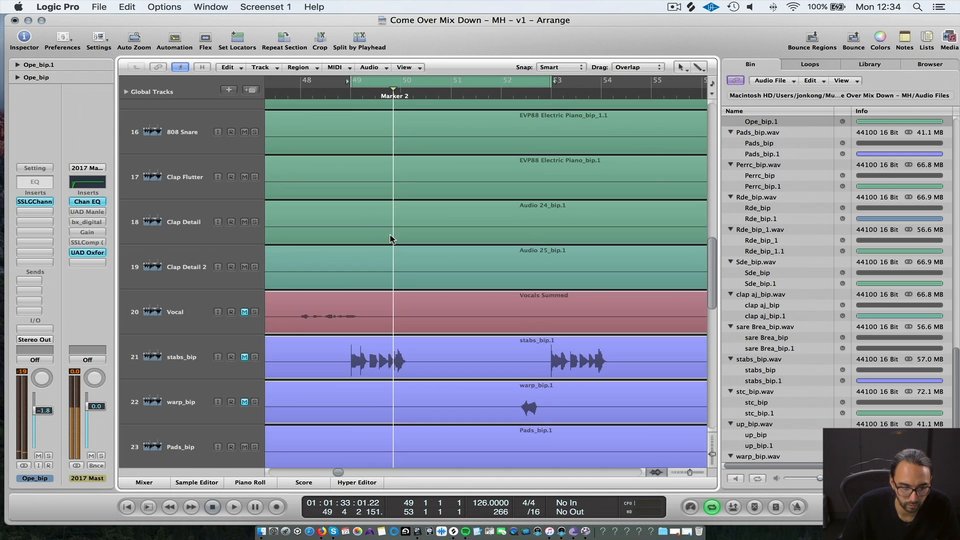Open the Inspector from the toolbar
Viewport: 960px width, 540px height.
[x=24, y=40]
